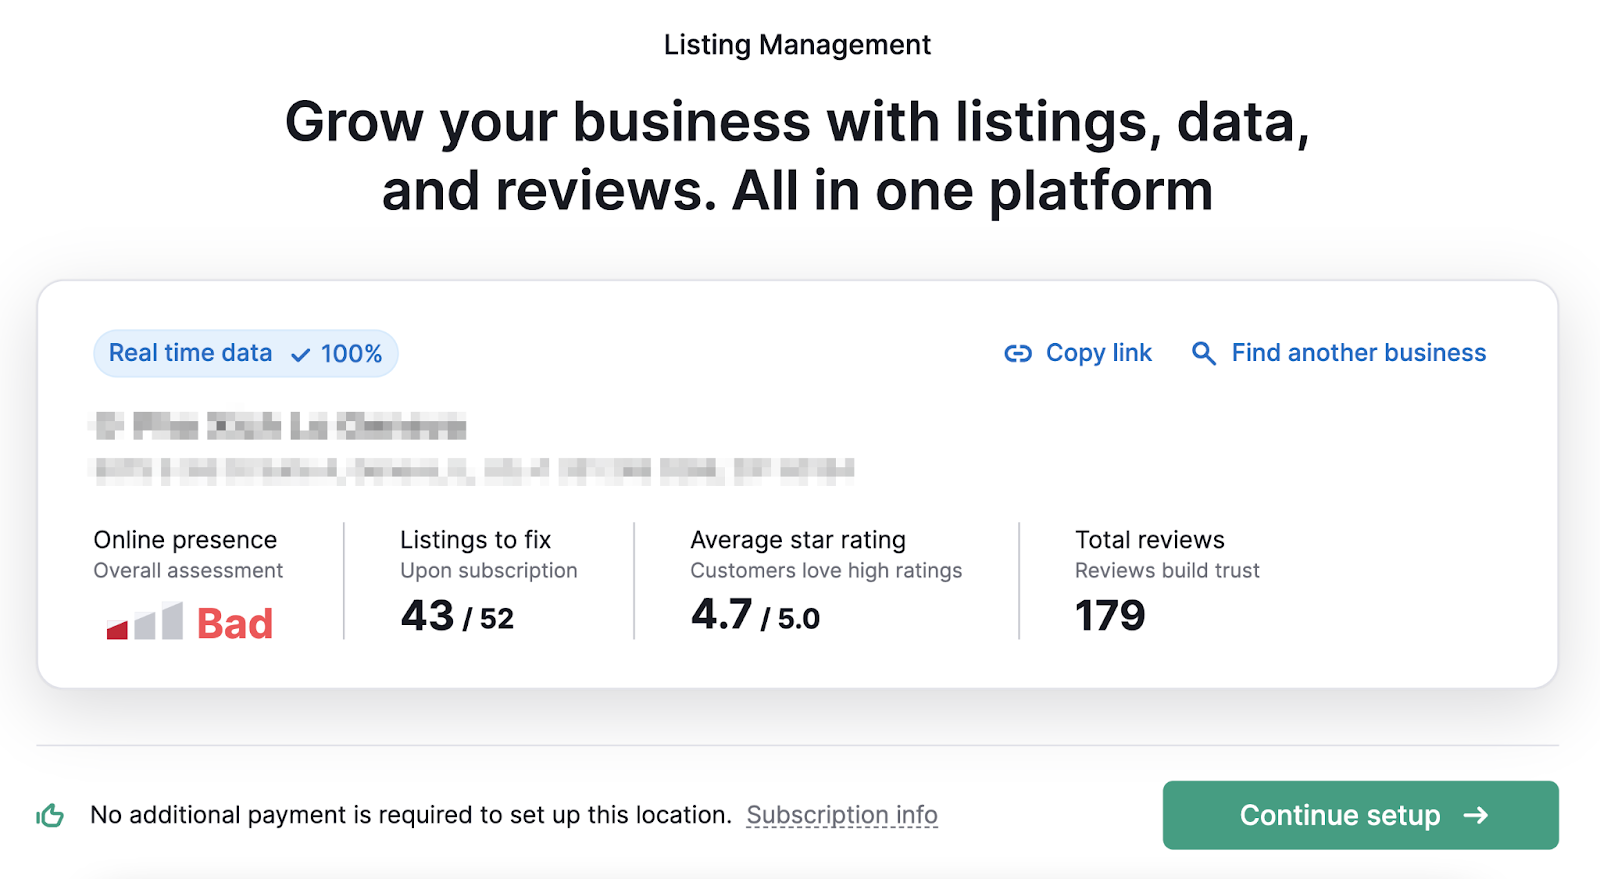Screen dimensions: 1600x879
Task: Open the Subscription info link
Action: (x=842, y=815)
